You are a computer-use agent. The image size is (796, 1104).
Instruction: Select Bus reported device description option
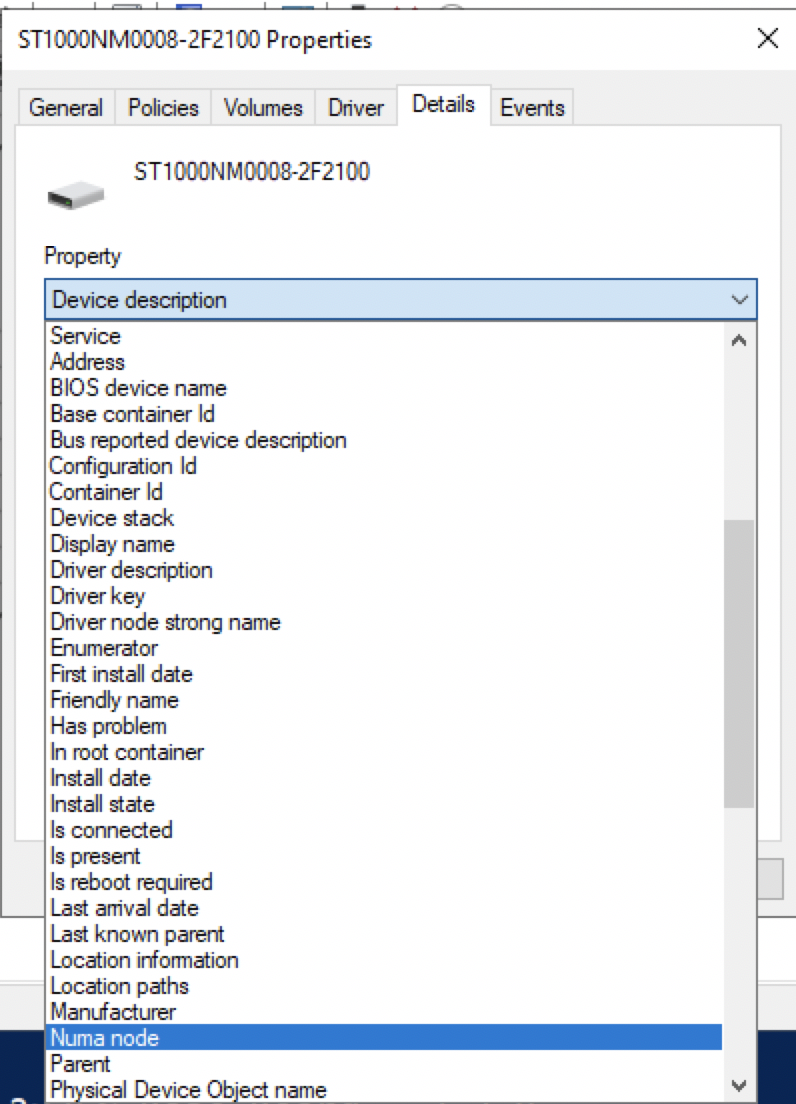pyautogui.click(x=384, y=440)
